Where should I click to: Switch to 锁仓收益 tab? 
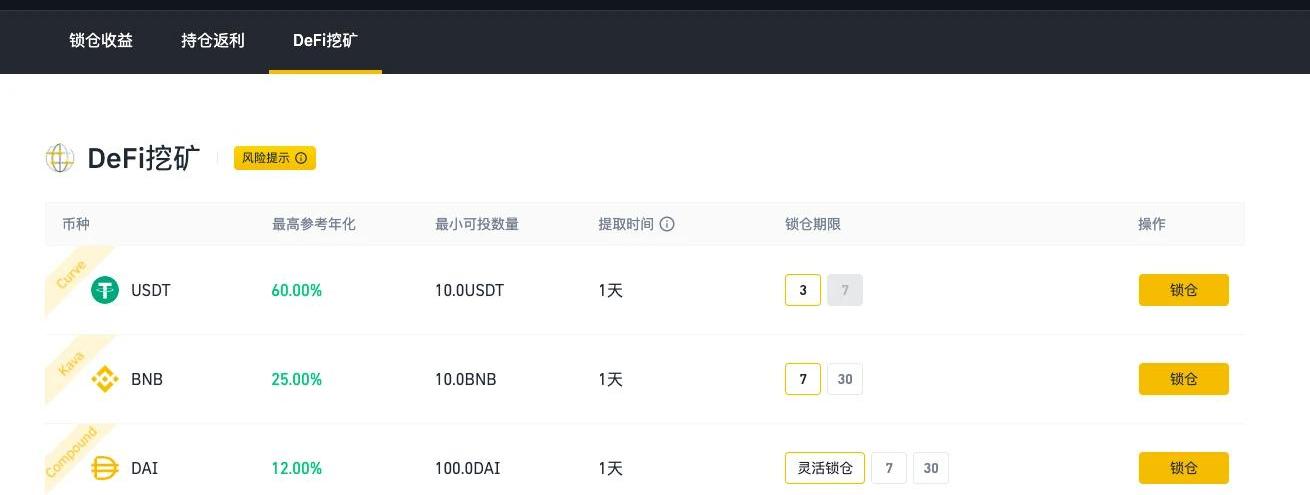(101, 41)
